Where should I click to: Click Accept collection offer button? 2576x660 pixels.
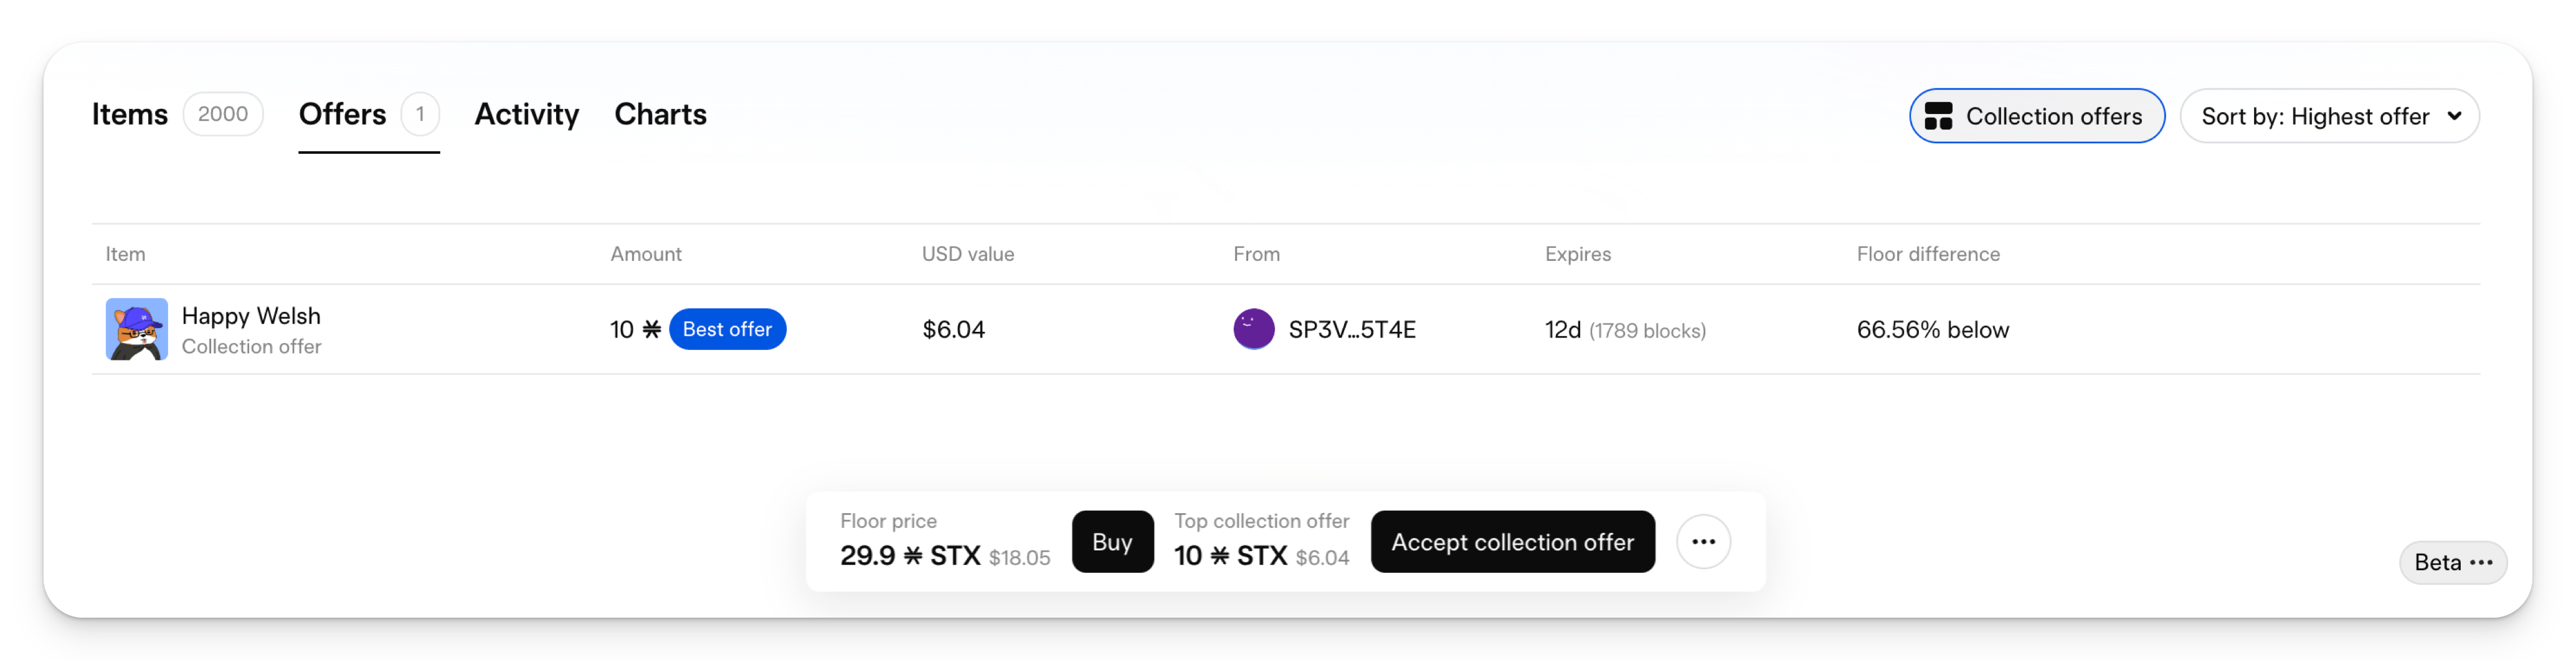point(1512,541)
